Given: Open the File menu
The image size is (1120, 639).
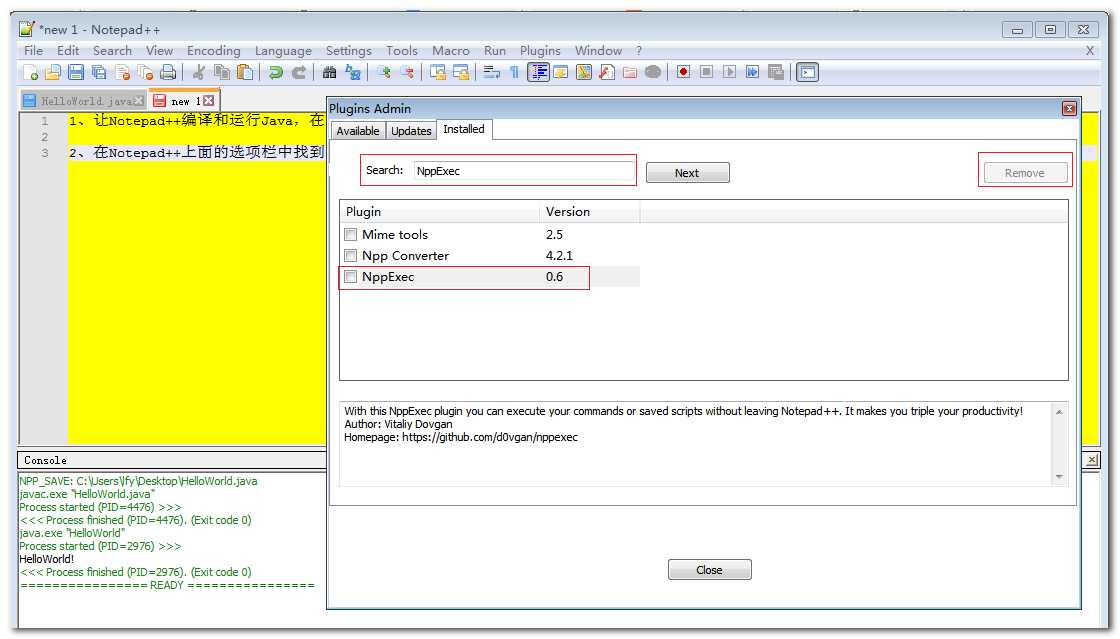Looking at the screenshot, I should 34,51.
